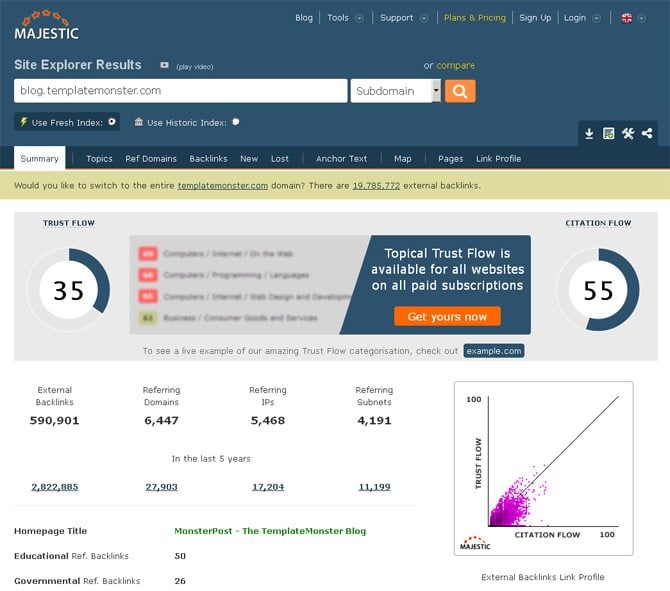
Task: Click the spreadsheet report icon
Action: [608, 134]
